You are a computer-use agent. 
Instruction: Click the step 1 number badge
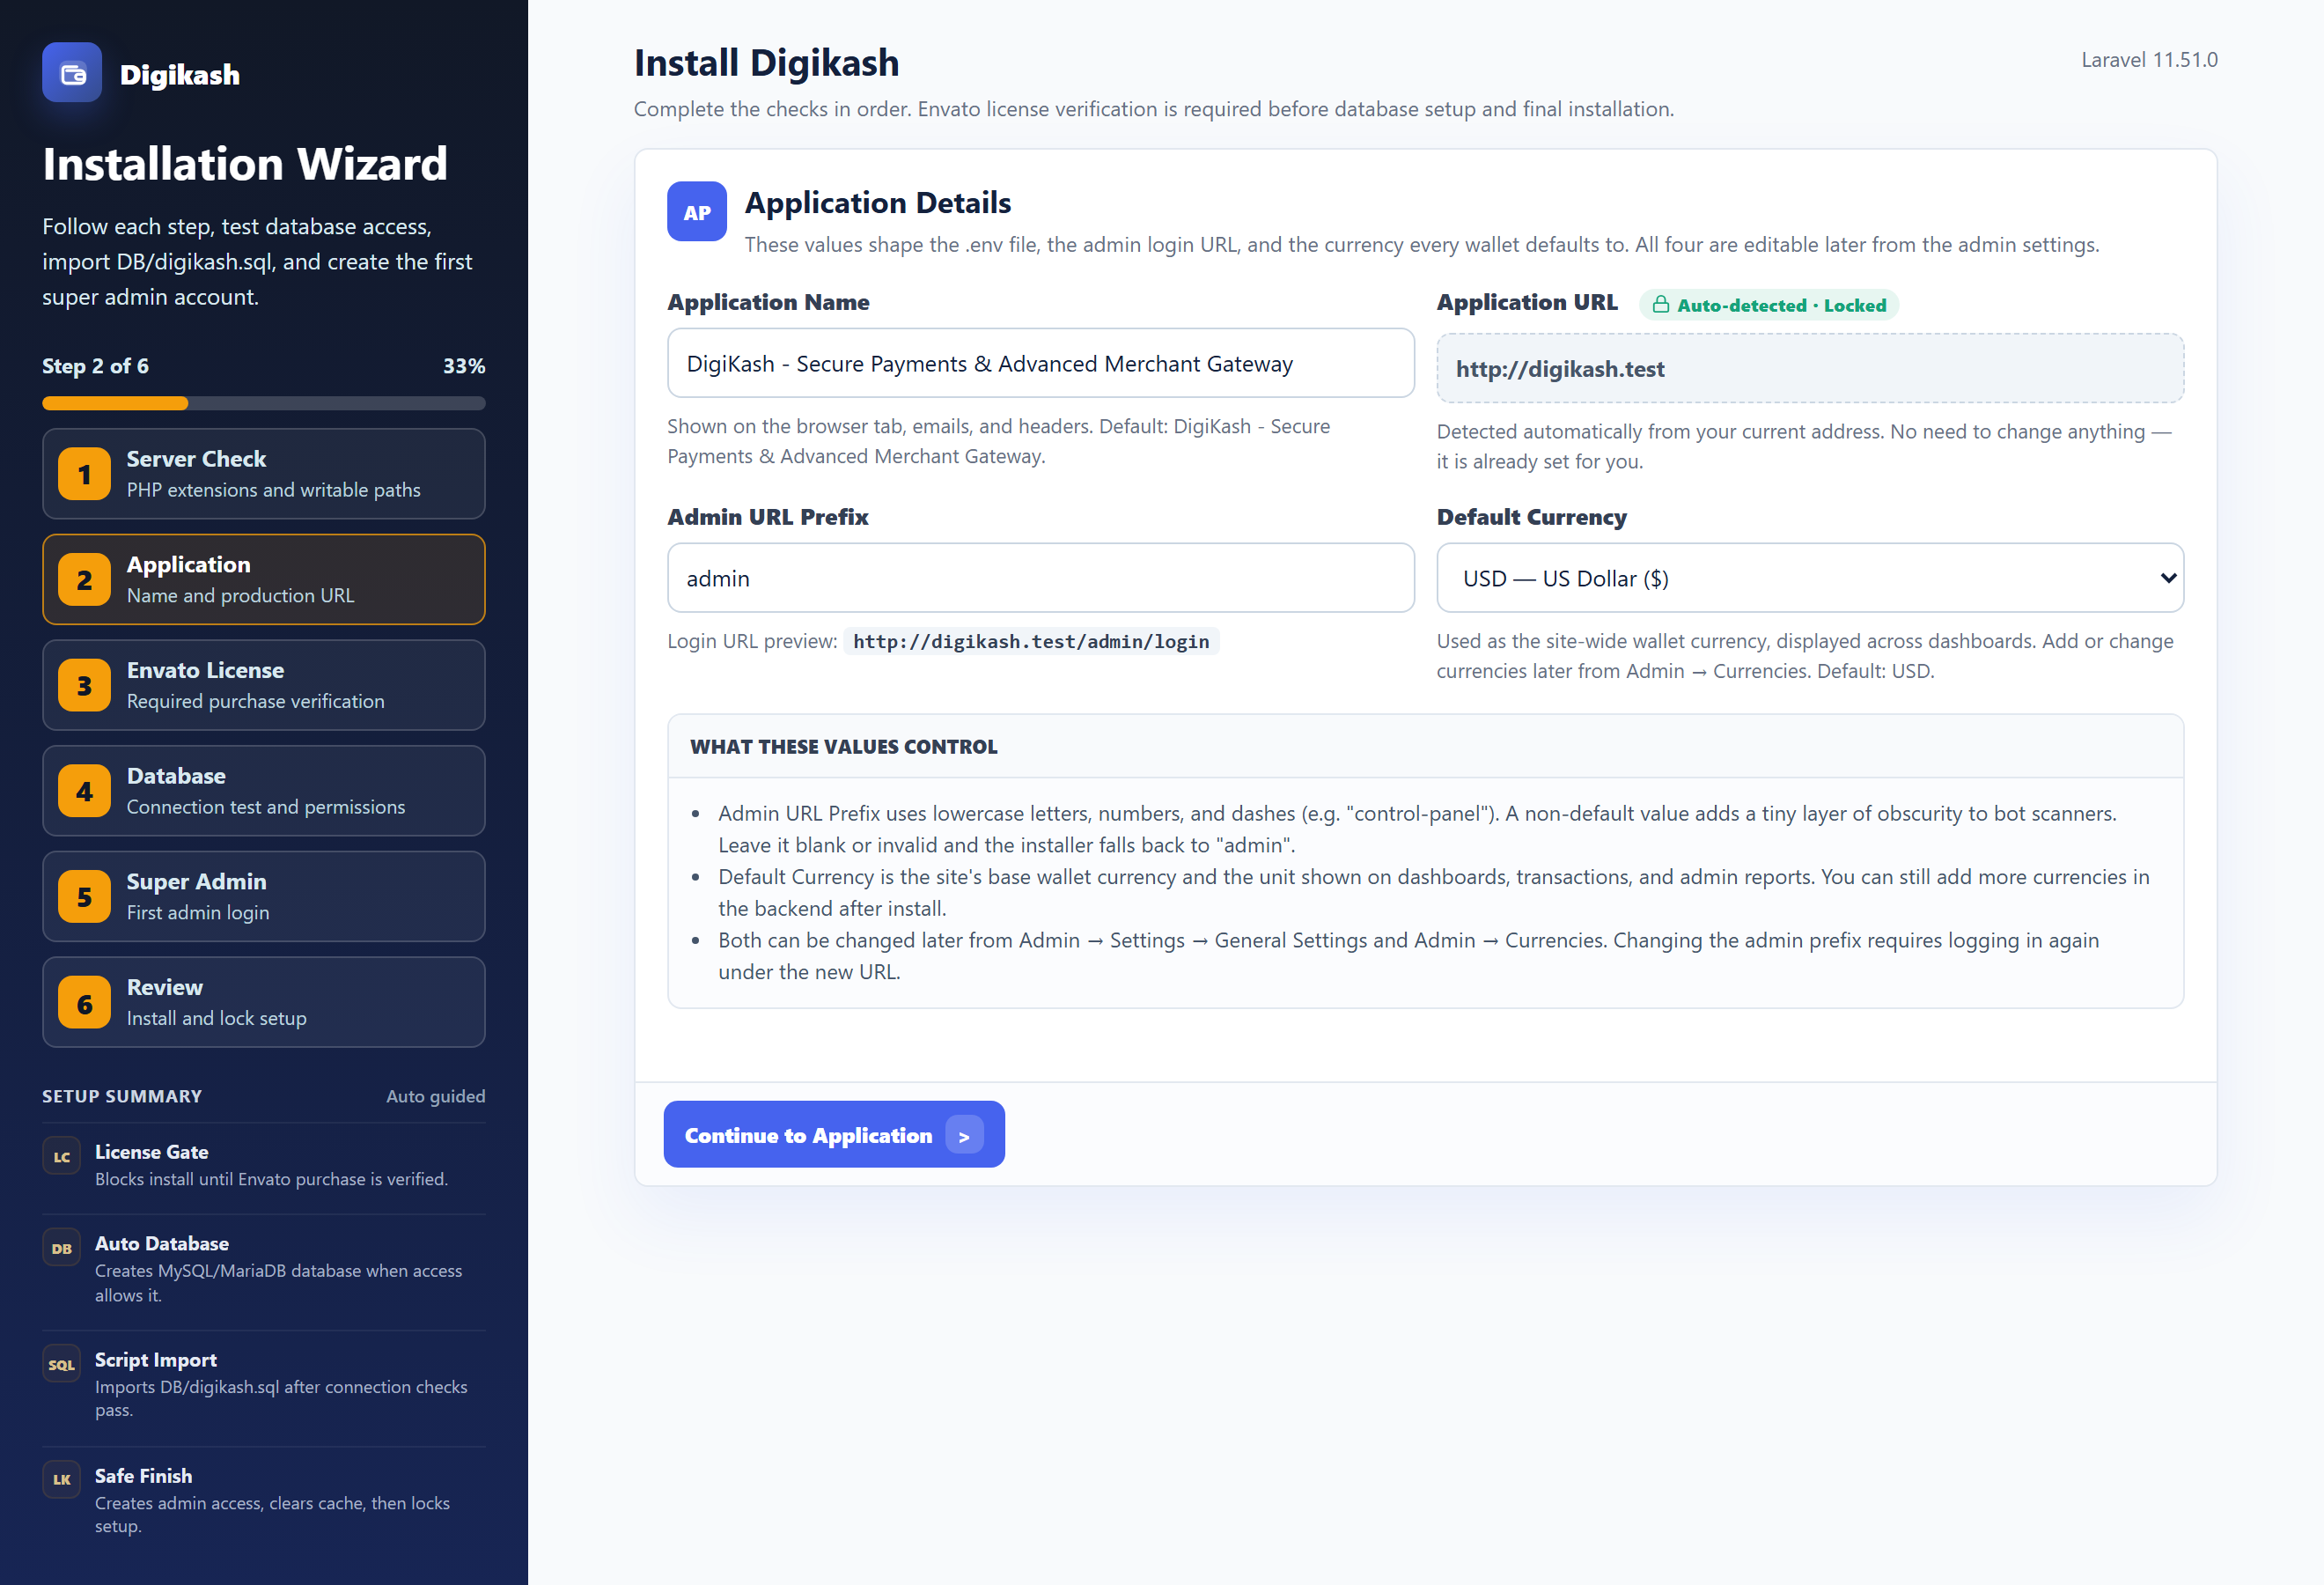(x=84, y=474)
